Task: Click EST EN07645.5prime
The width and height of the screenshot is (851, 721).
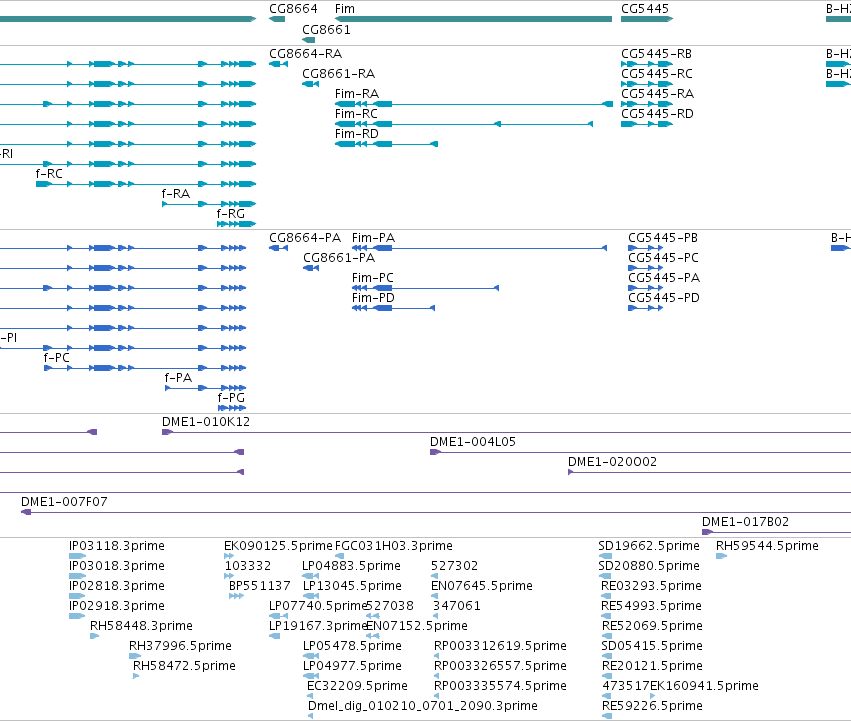Action: pyautogui.click(x=482, y=586)
